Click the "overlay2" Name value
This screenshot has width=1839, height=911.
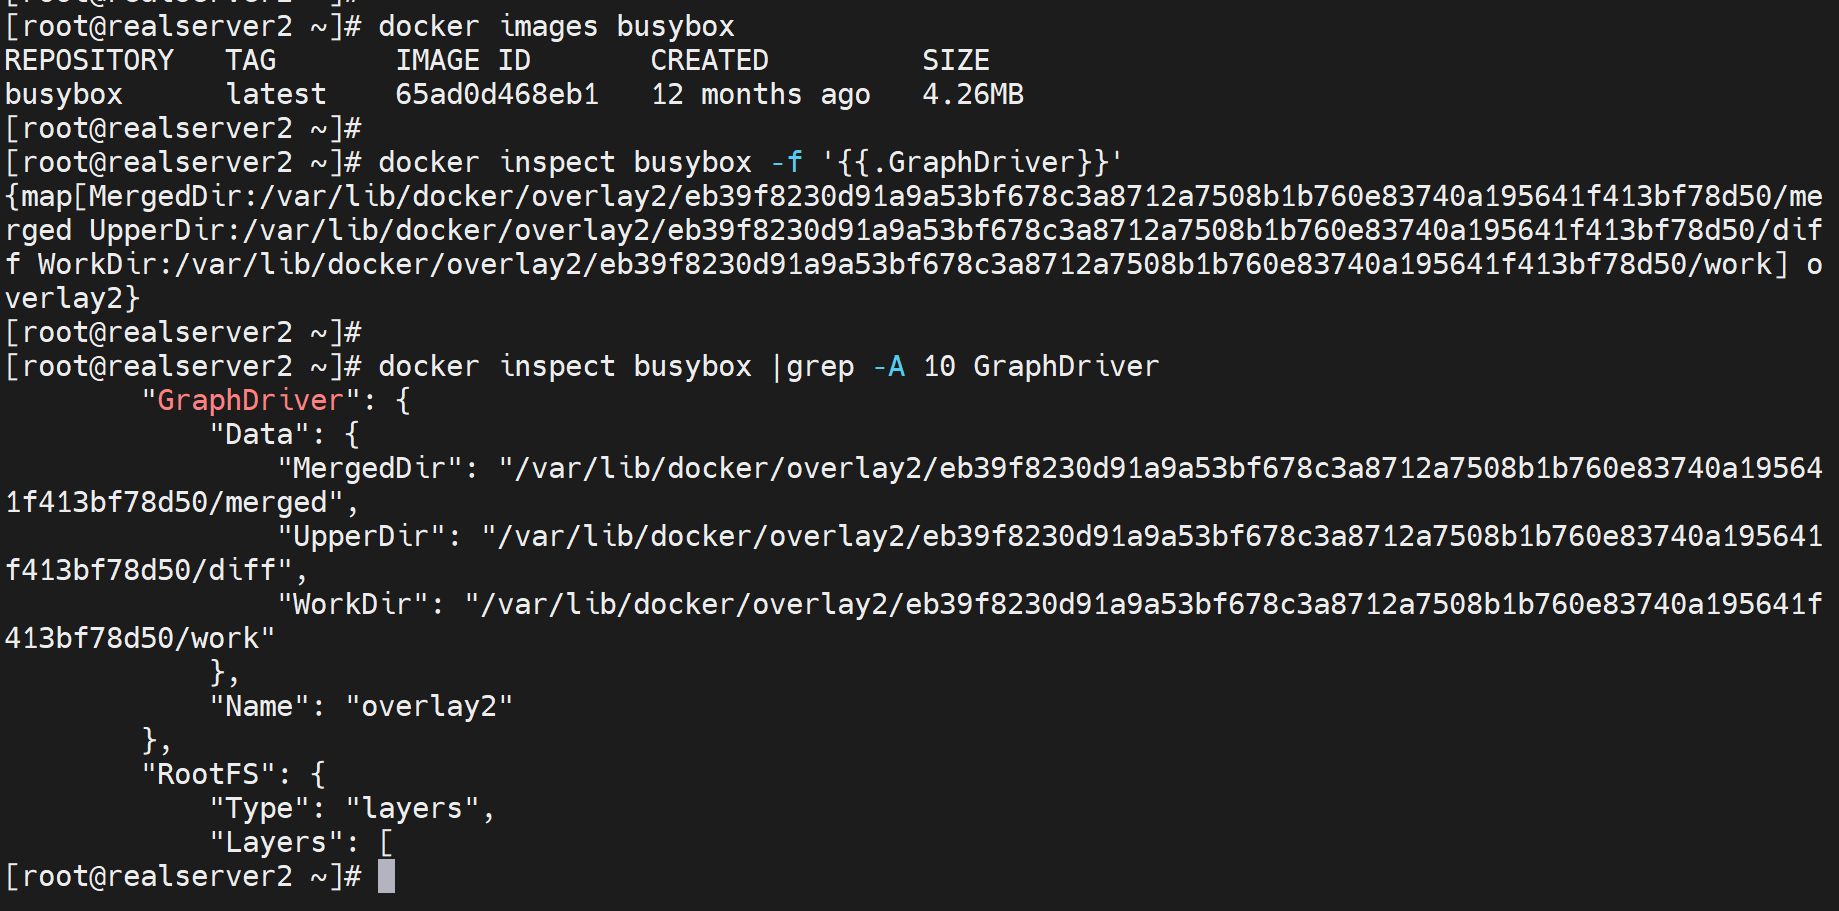(429, 707)
